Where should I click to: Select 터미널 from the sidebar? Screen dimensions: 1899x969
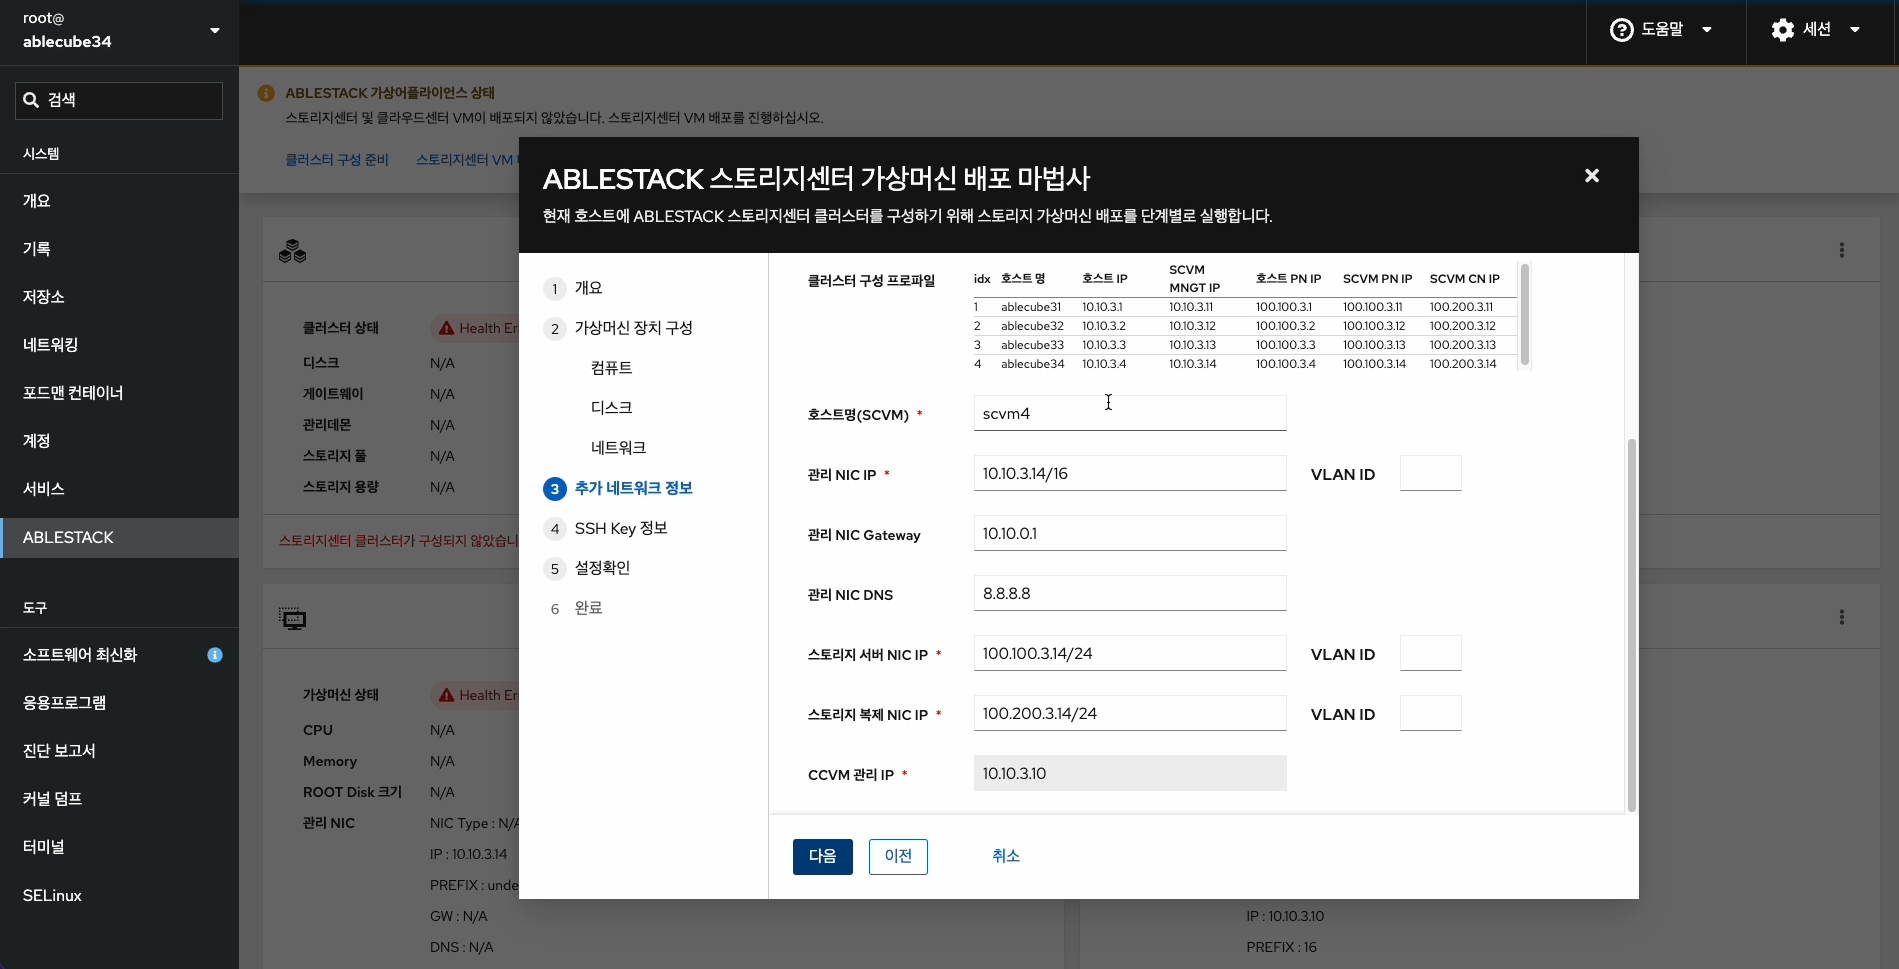coord(43,846)
